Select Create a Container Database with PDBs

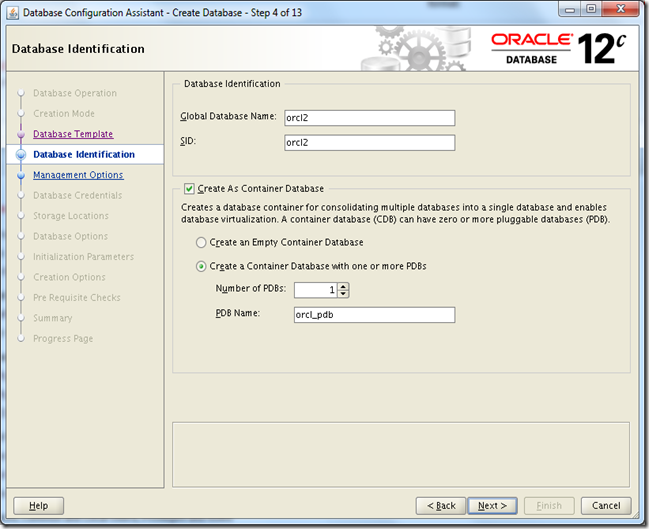(x=201, y=266)
